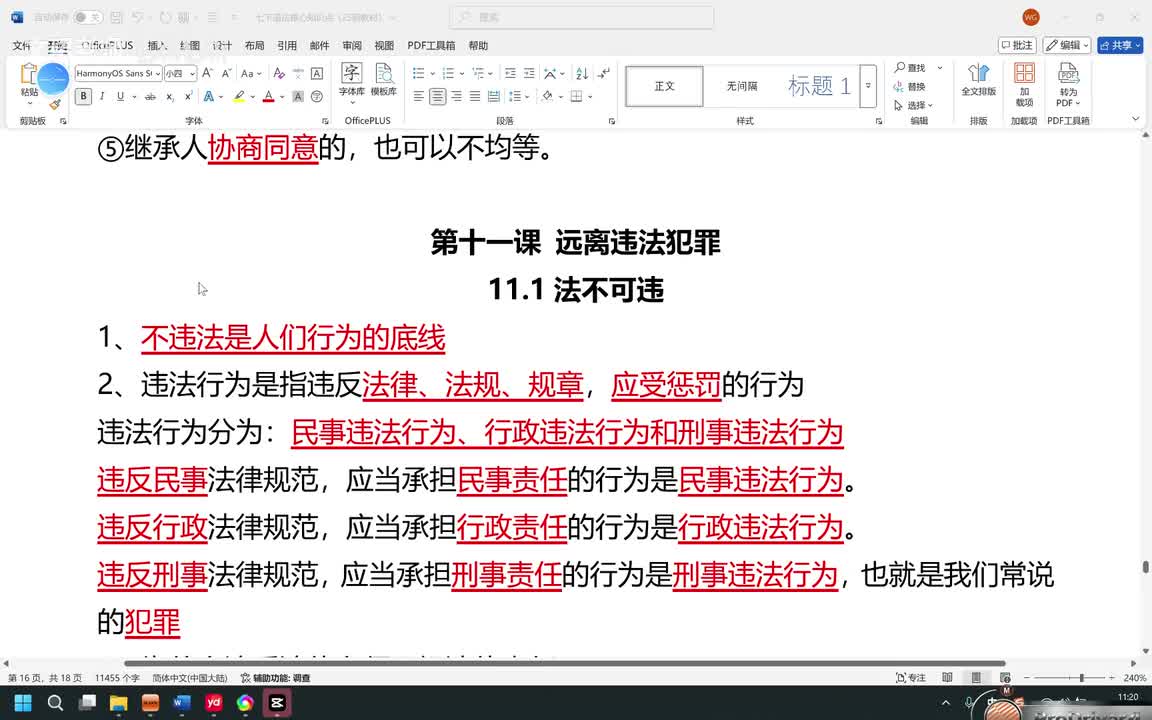This screenshot has width=1152, height=720.
Task: Click borders grid icon
Action: click(577, 96)
